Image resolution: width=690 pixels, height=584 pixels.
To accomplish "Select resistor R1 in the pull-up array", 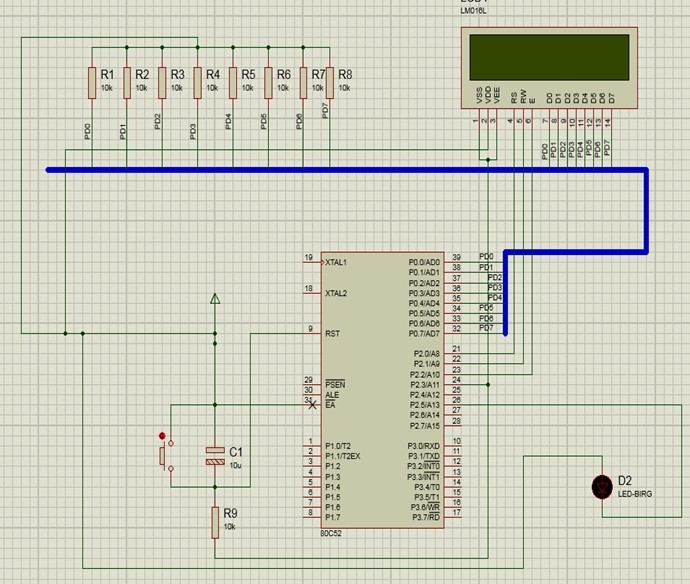I will (91, 82).
